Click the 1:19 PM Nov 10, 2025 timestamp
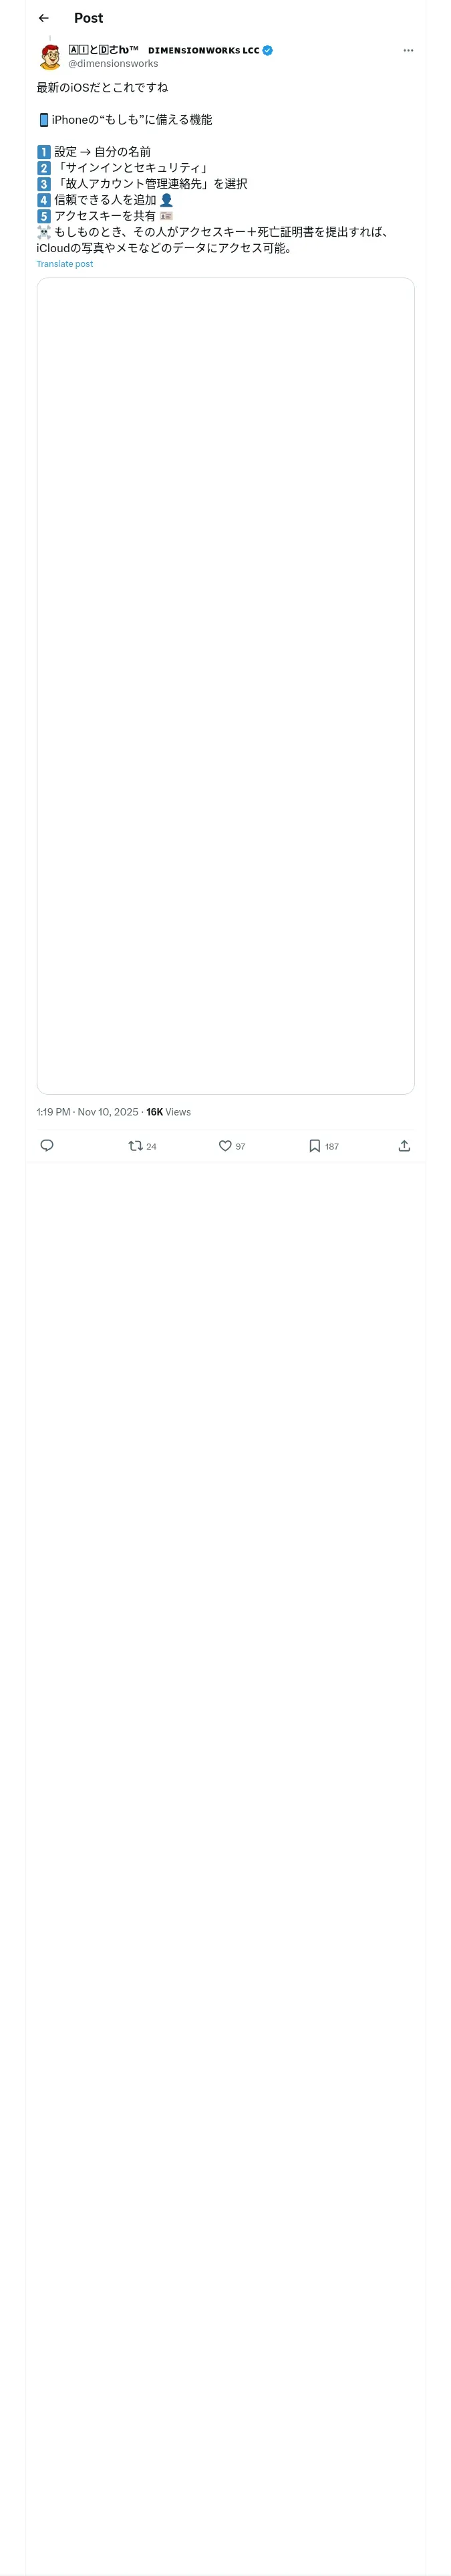Screen dimensions: 451x2576 88,1111
